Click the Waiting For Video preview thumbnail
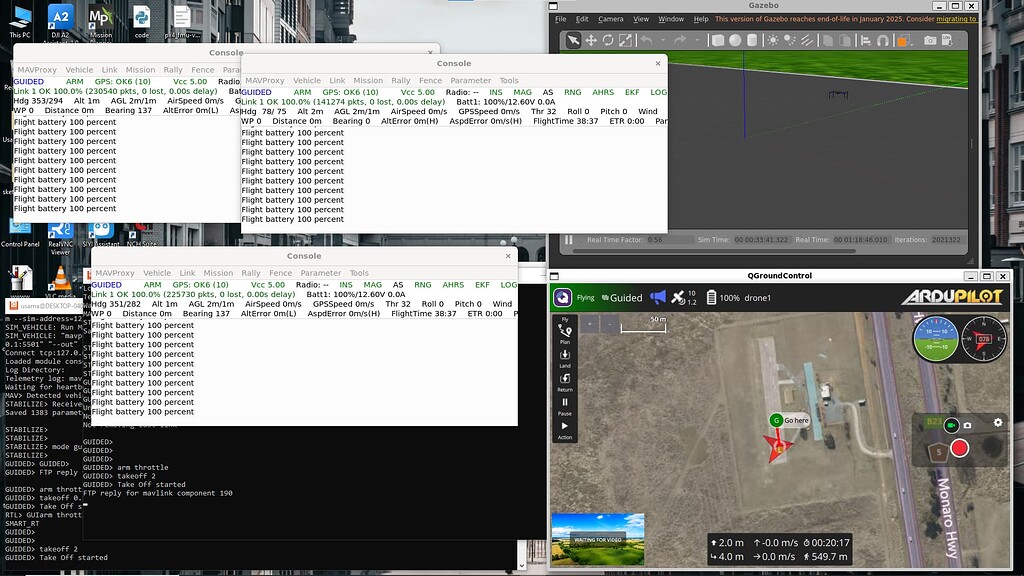 (597, 538)
